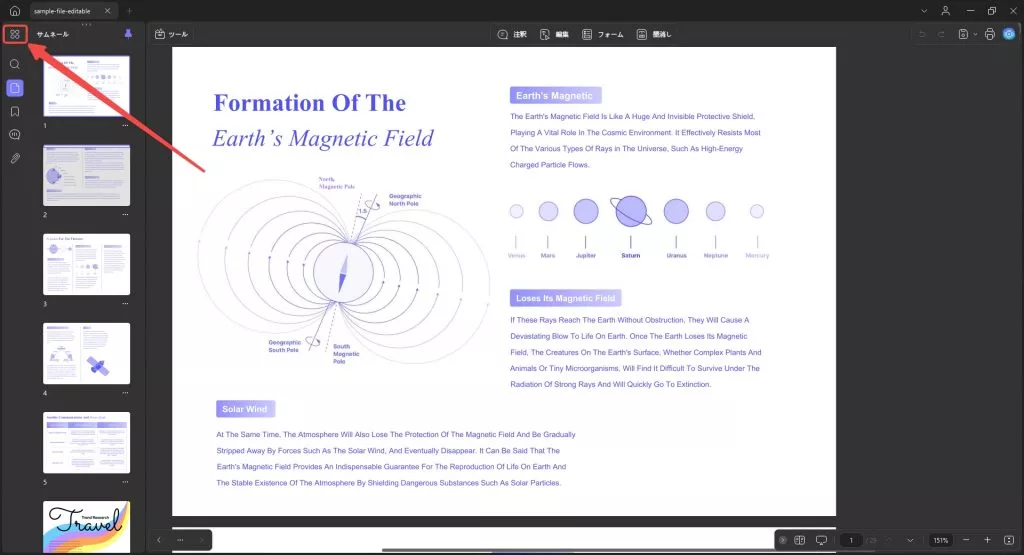This screenshot has height=555, width=1024.
Task: Open more options for thumbnail 4
Action: pos(125,393)
